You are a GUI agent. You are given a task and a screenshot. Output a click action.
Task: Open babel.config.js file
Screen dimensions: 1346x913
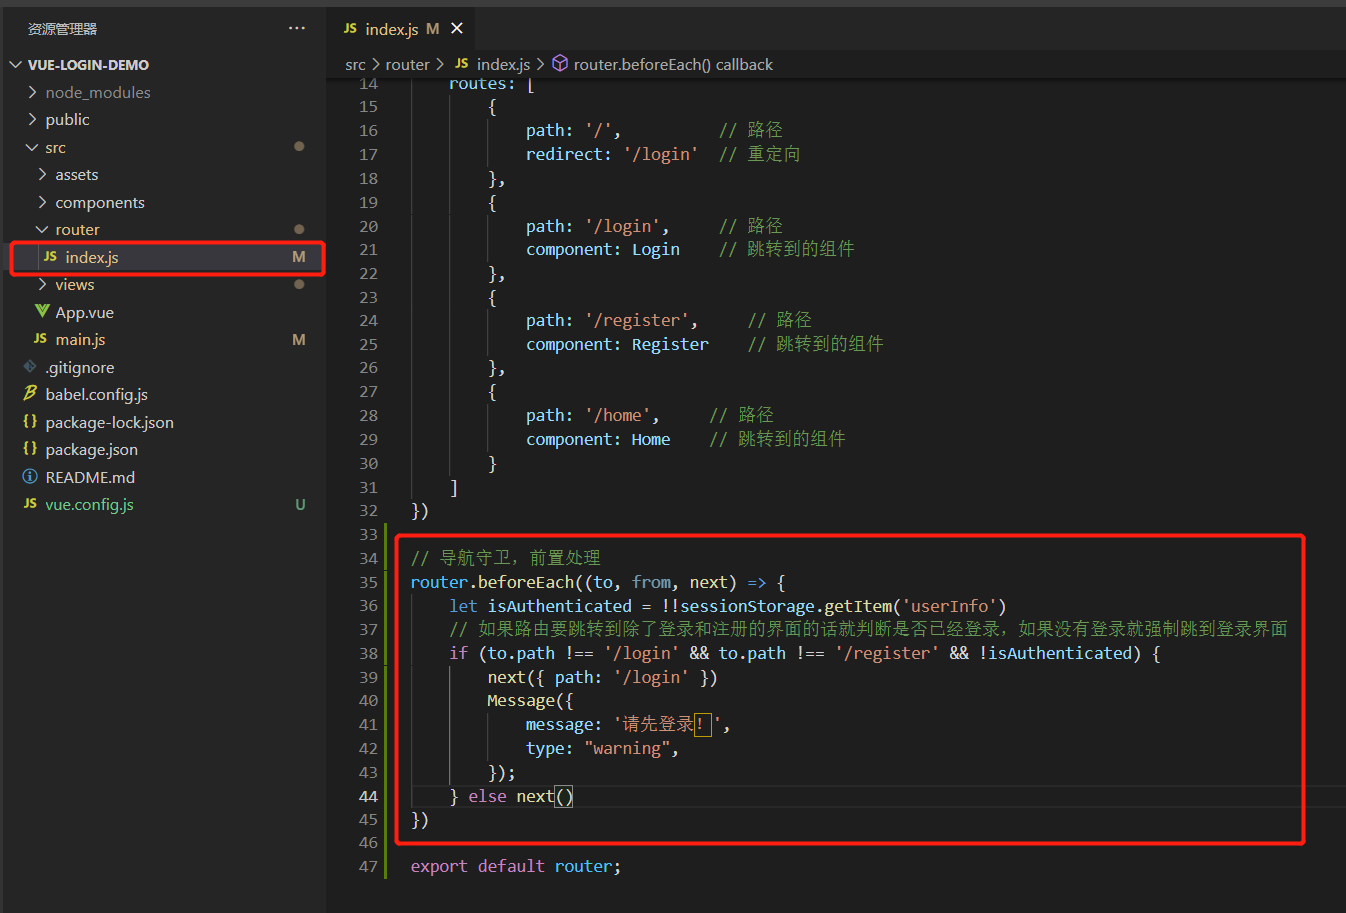coord(96,394)
